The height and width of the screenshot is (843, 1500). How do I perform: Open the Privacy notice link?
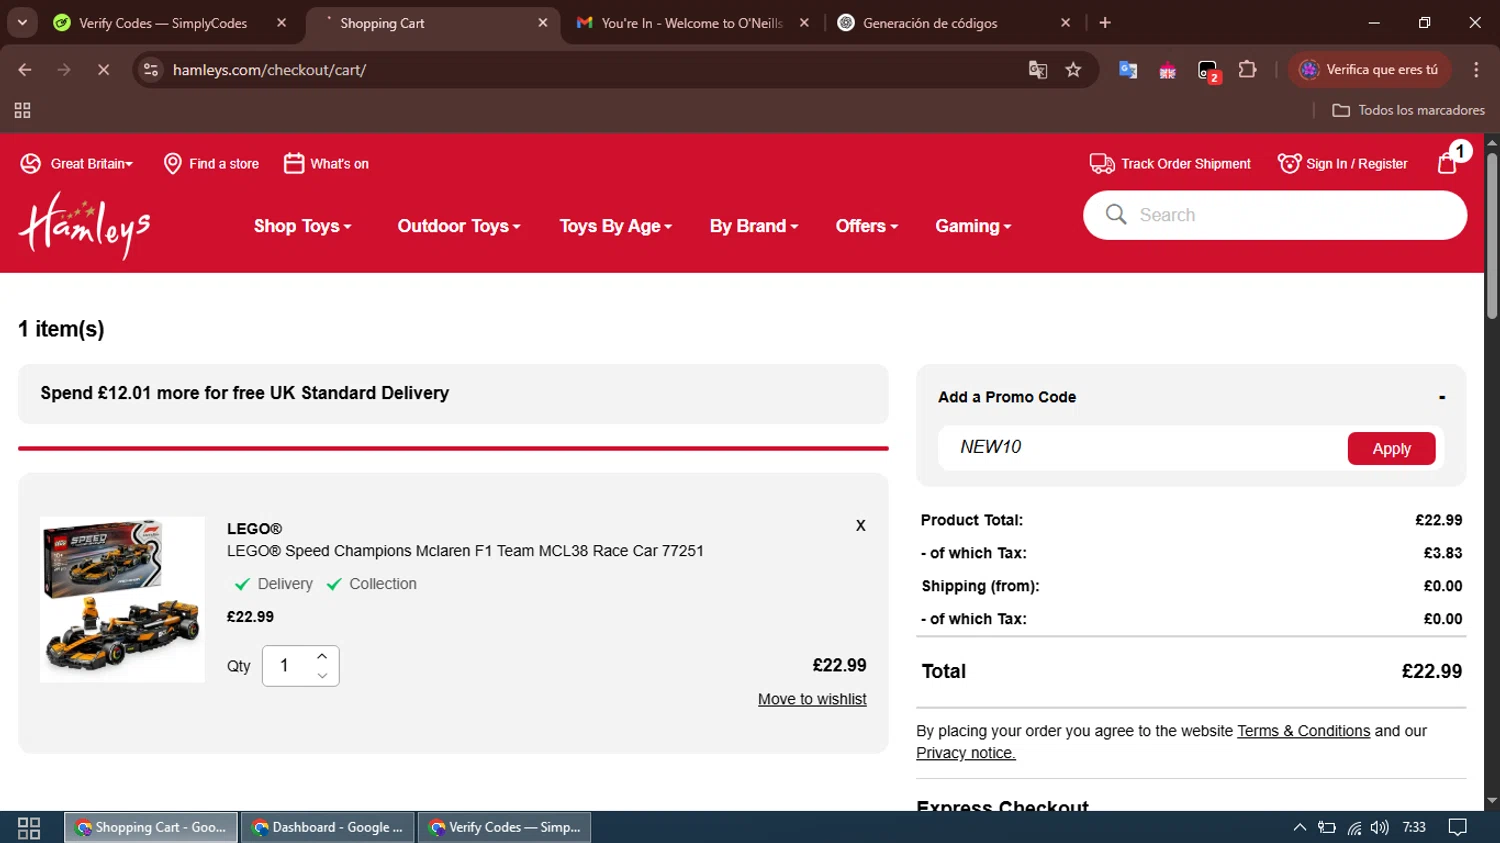pos(966,753)
